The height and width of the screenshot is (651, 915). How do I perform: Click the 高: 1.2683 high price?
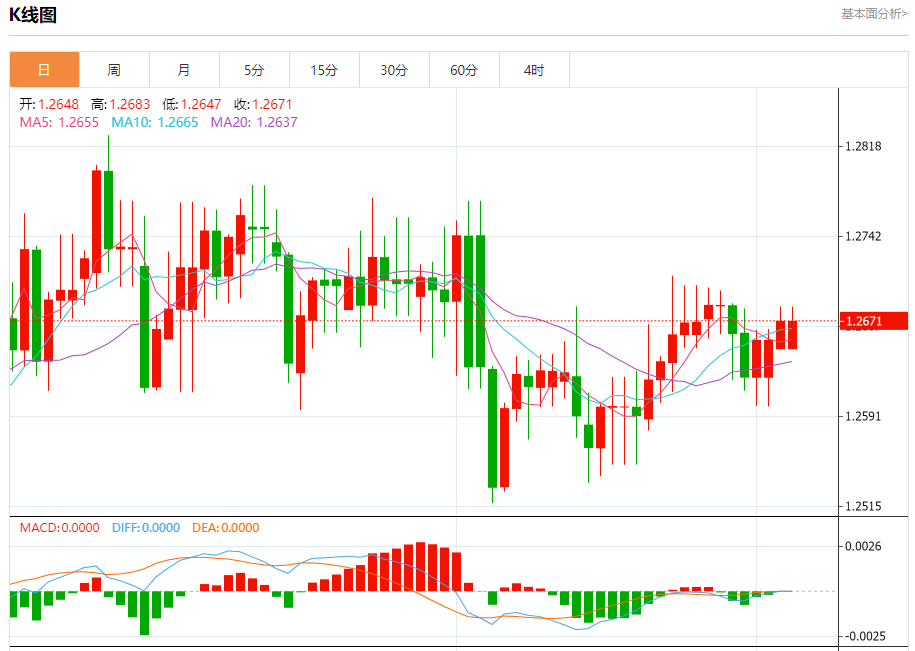[120, 104]
